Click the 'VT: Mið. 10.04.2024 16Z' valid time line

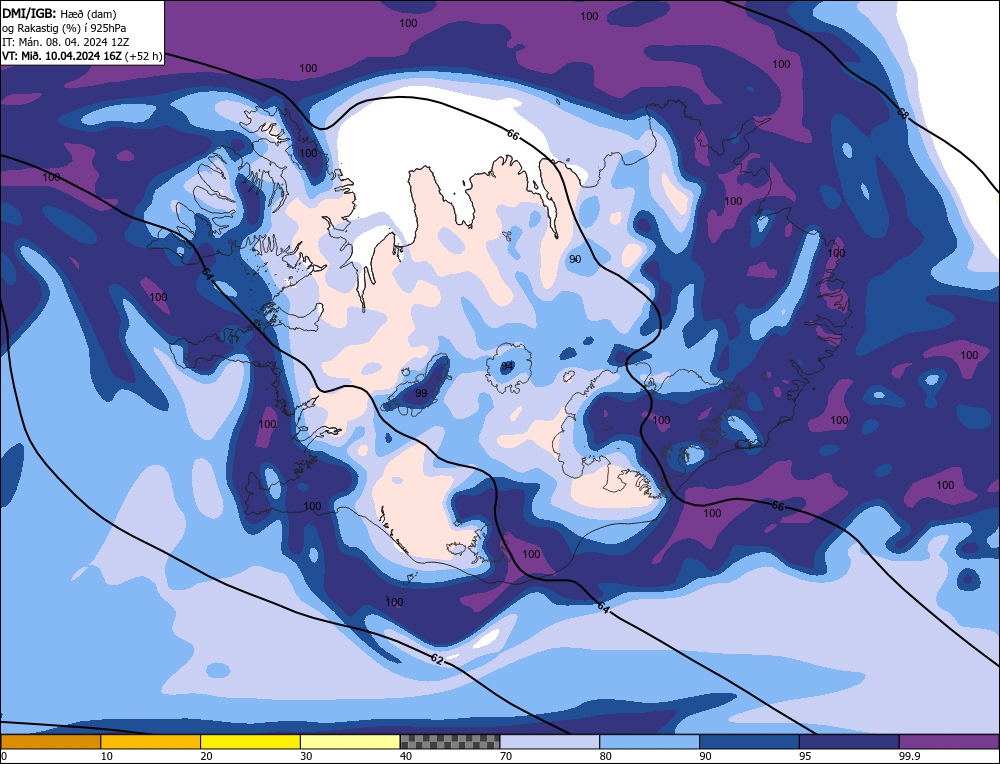62,56
